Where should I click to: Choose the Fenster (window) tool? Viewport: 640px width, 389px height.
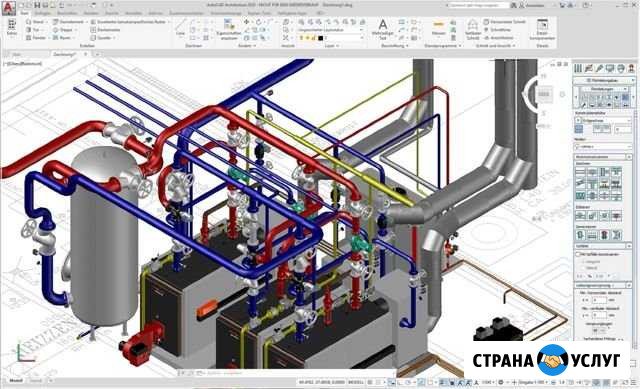(x=36, y=38)
